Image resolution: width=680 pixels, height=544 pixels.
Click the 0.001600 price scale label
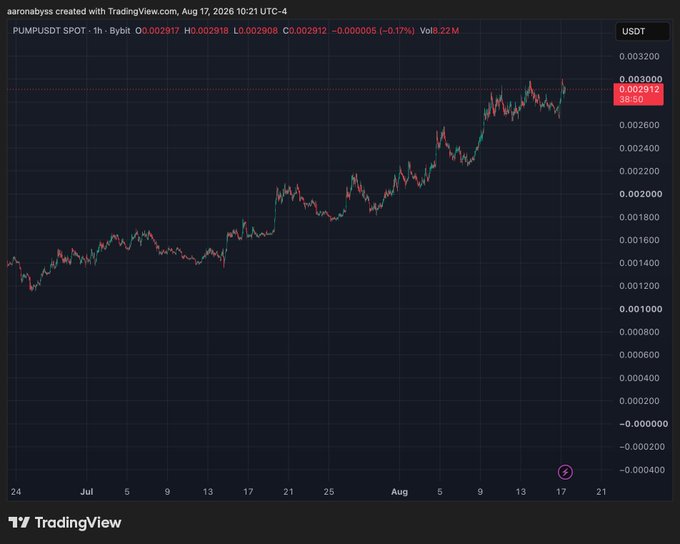click(639, 240)
